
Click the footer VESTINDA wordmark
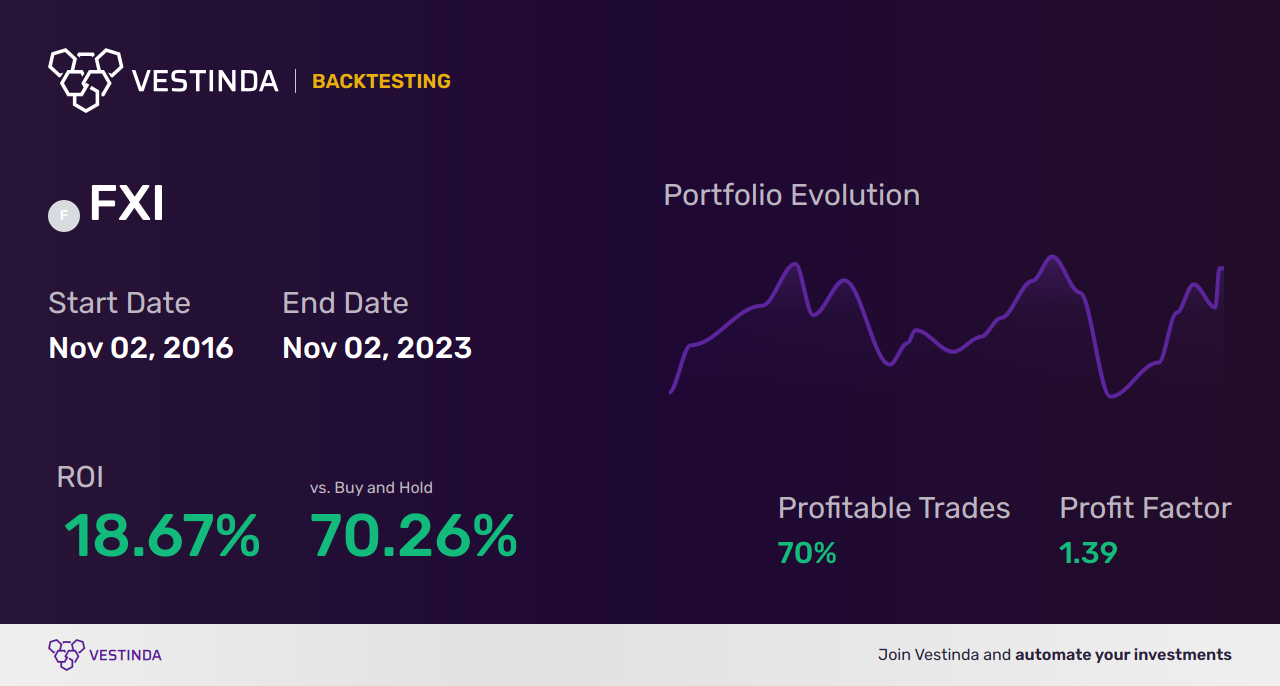click(x=125, y=655)
